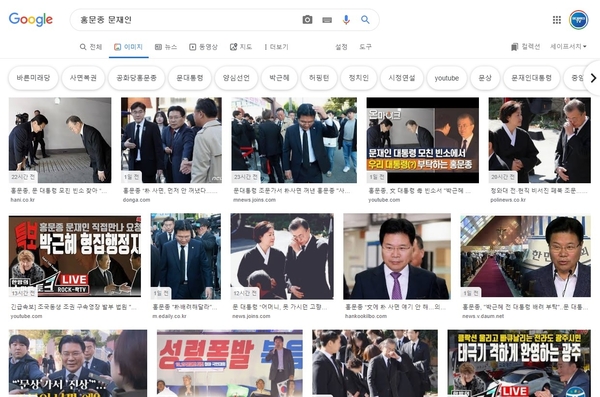The width and height of the screenshot is (600, 397).
Task: Go to the Google logo homepage
Action: click(x=31, y=20)
